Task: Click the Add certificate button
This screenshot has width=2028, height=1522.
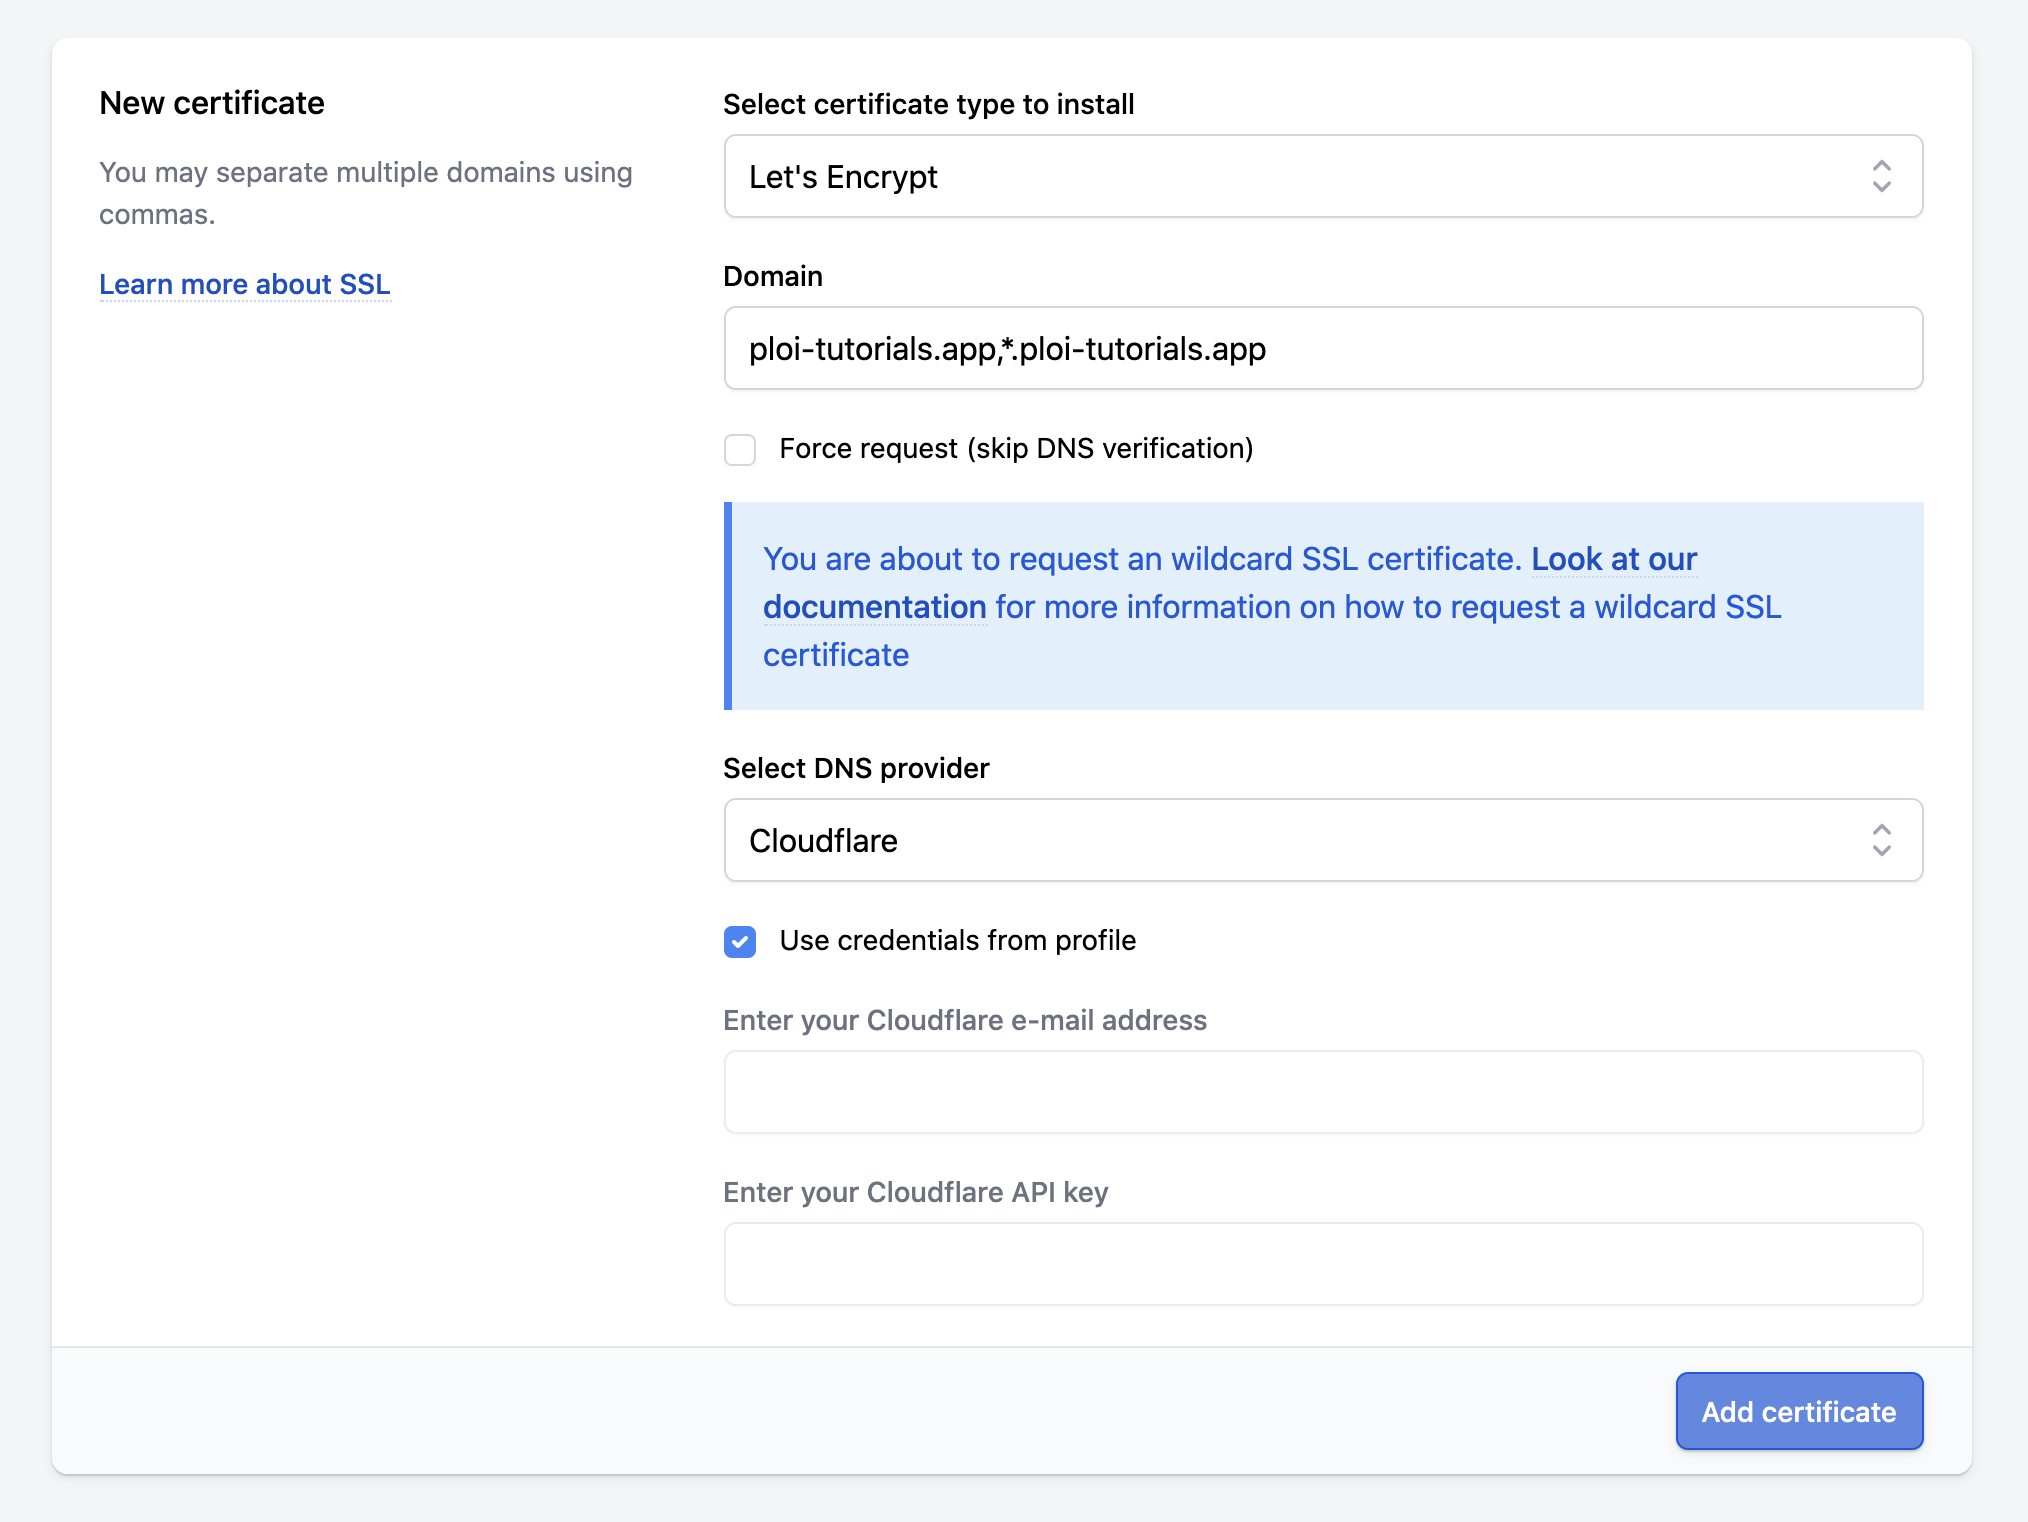Action: 1799,1411
